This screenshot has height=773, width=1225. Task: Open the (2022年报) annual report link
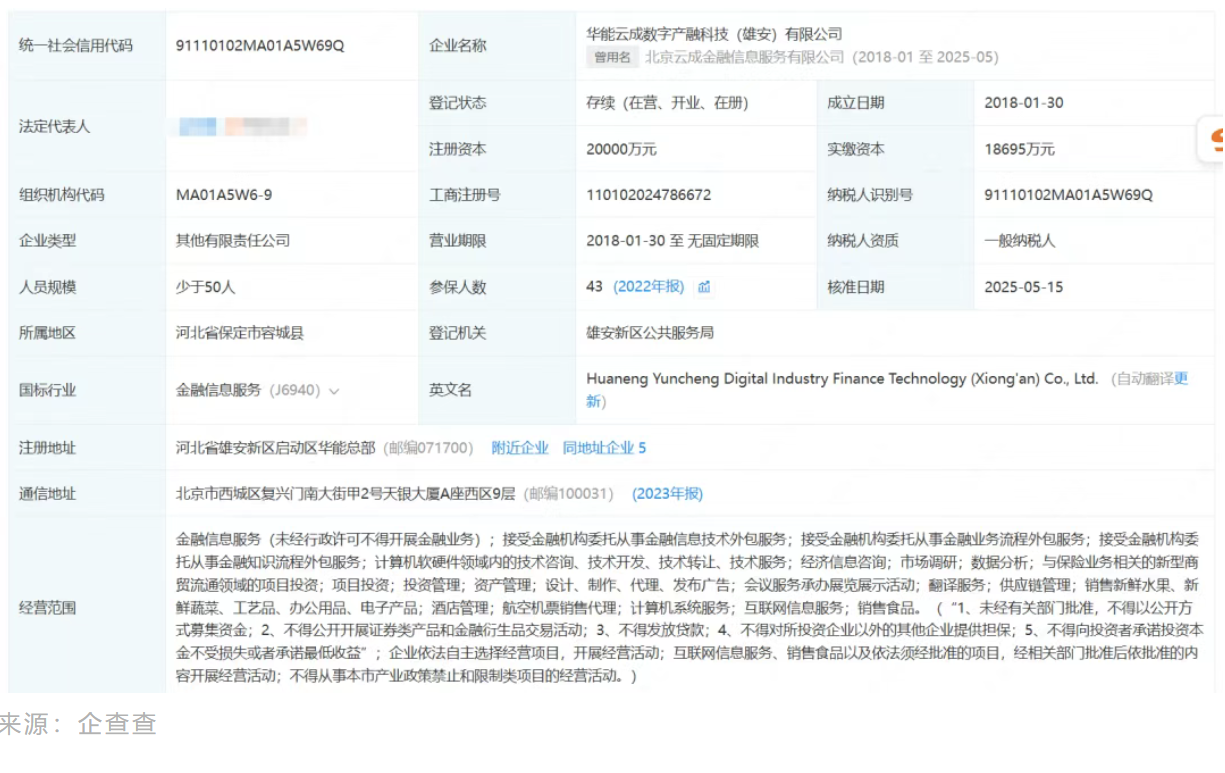pyautogui.click(x=649, y=287)
